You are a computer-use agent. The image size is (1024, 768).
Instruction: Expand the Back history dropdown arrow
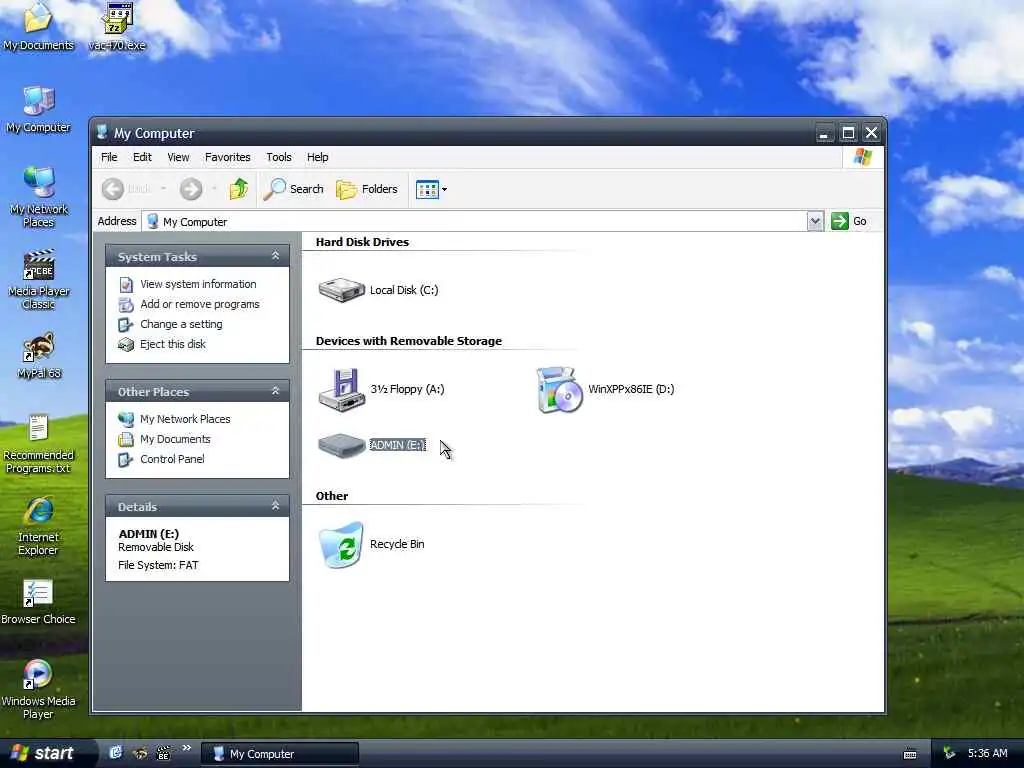coord(163,189)
